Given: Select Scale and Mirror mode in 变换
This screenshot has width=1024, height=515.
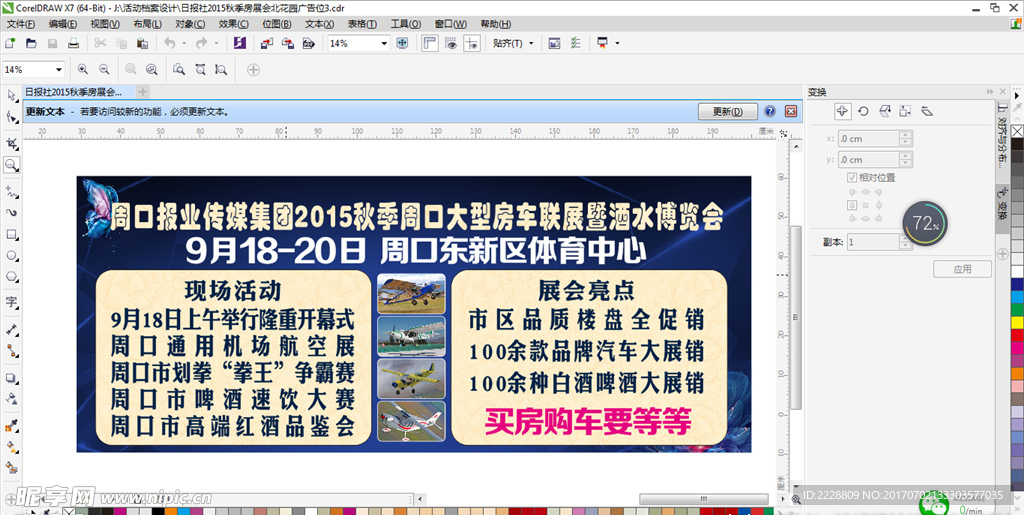Looking at the screenshot, I should tap(884, 111).
